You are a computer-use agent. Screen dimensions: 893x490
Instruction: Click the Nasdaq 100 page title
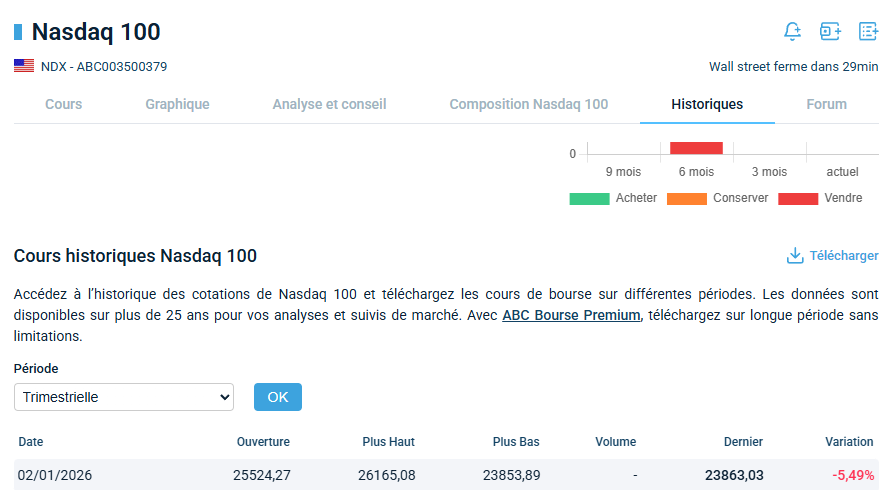click(x=96, y=31)
